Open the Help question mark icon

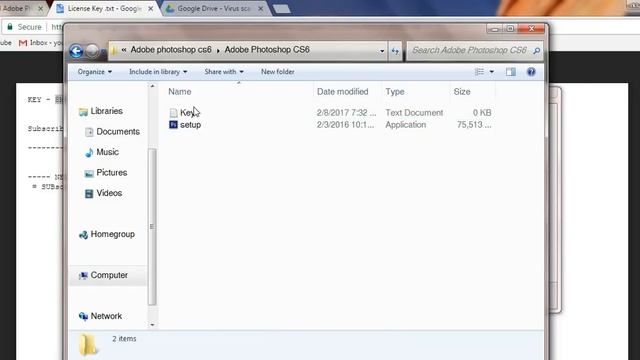(x=531, y=72)
